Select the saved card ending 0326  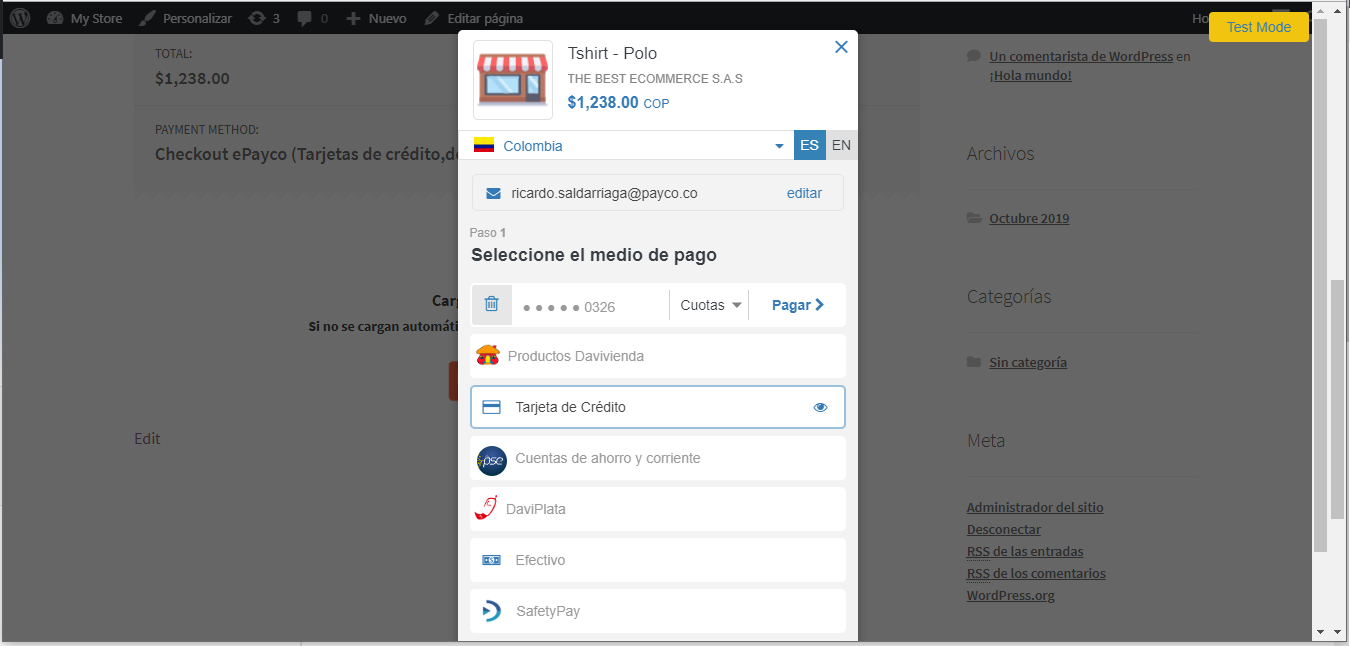[x=569, y=307]
